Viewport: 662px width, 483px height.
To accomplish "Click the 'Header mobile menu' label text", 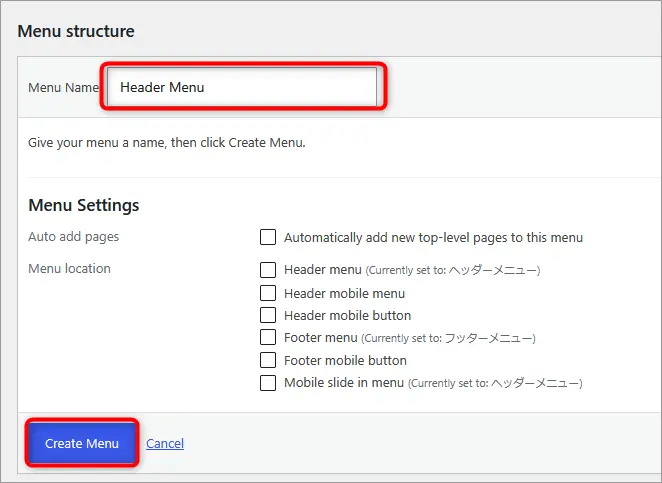I will [x=345, y=293].
